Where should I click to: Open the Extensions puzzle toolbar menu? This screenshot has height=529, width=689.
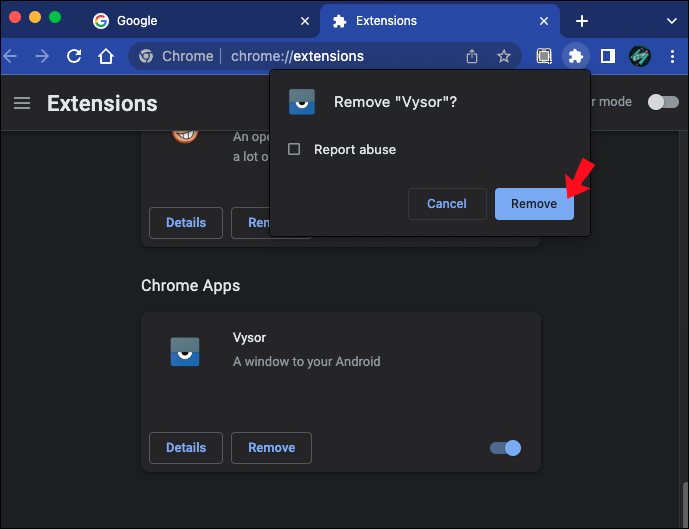(x=576, y=56)
